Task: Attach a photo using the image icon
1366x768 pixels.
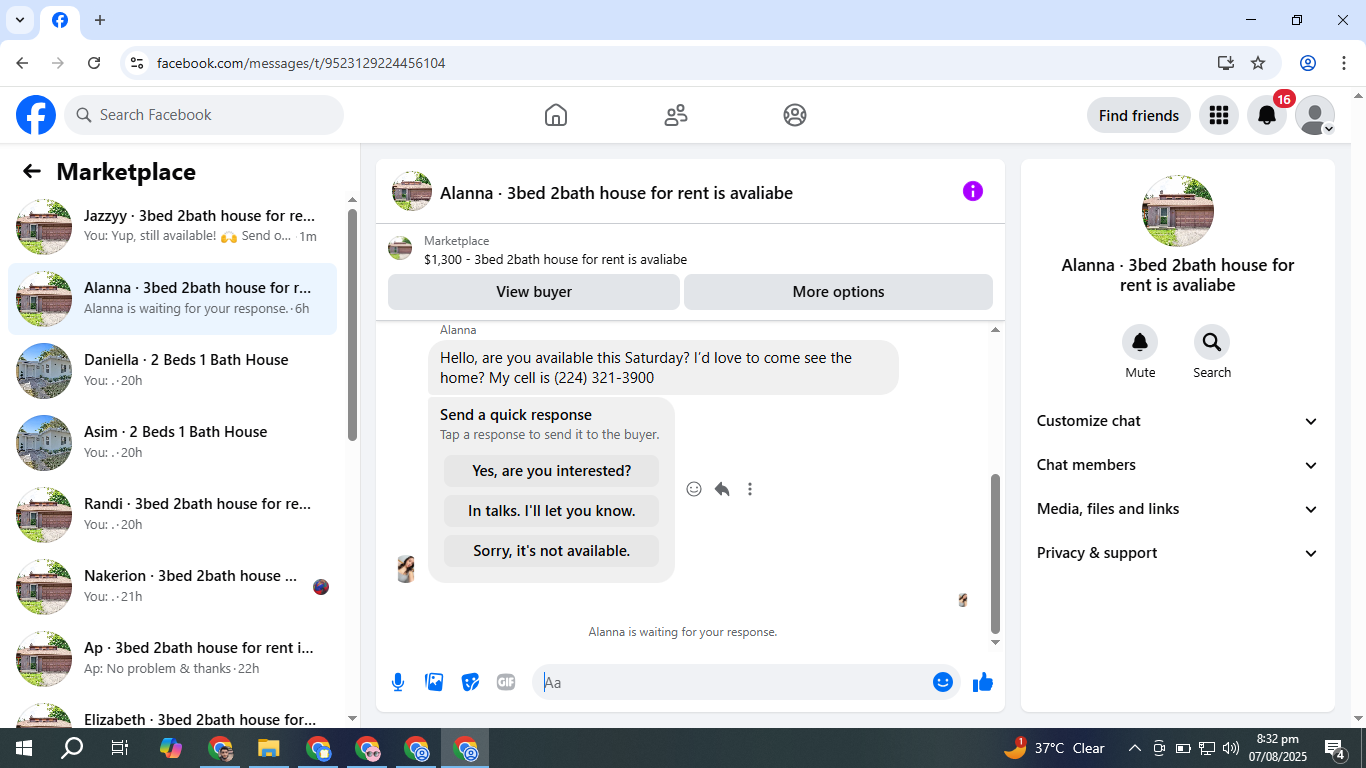Action: pyautogui.click(x=434, y=682)
